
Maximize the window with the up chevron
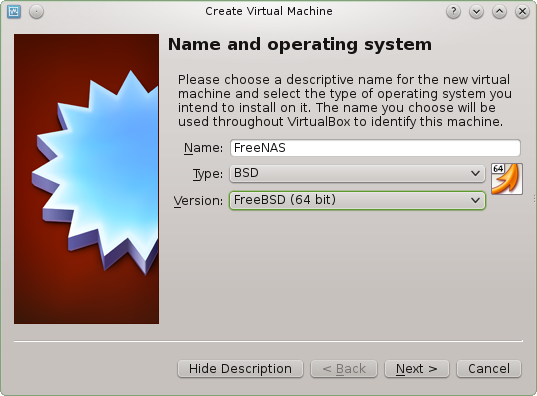[x=499, y=12]
